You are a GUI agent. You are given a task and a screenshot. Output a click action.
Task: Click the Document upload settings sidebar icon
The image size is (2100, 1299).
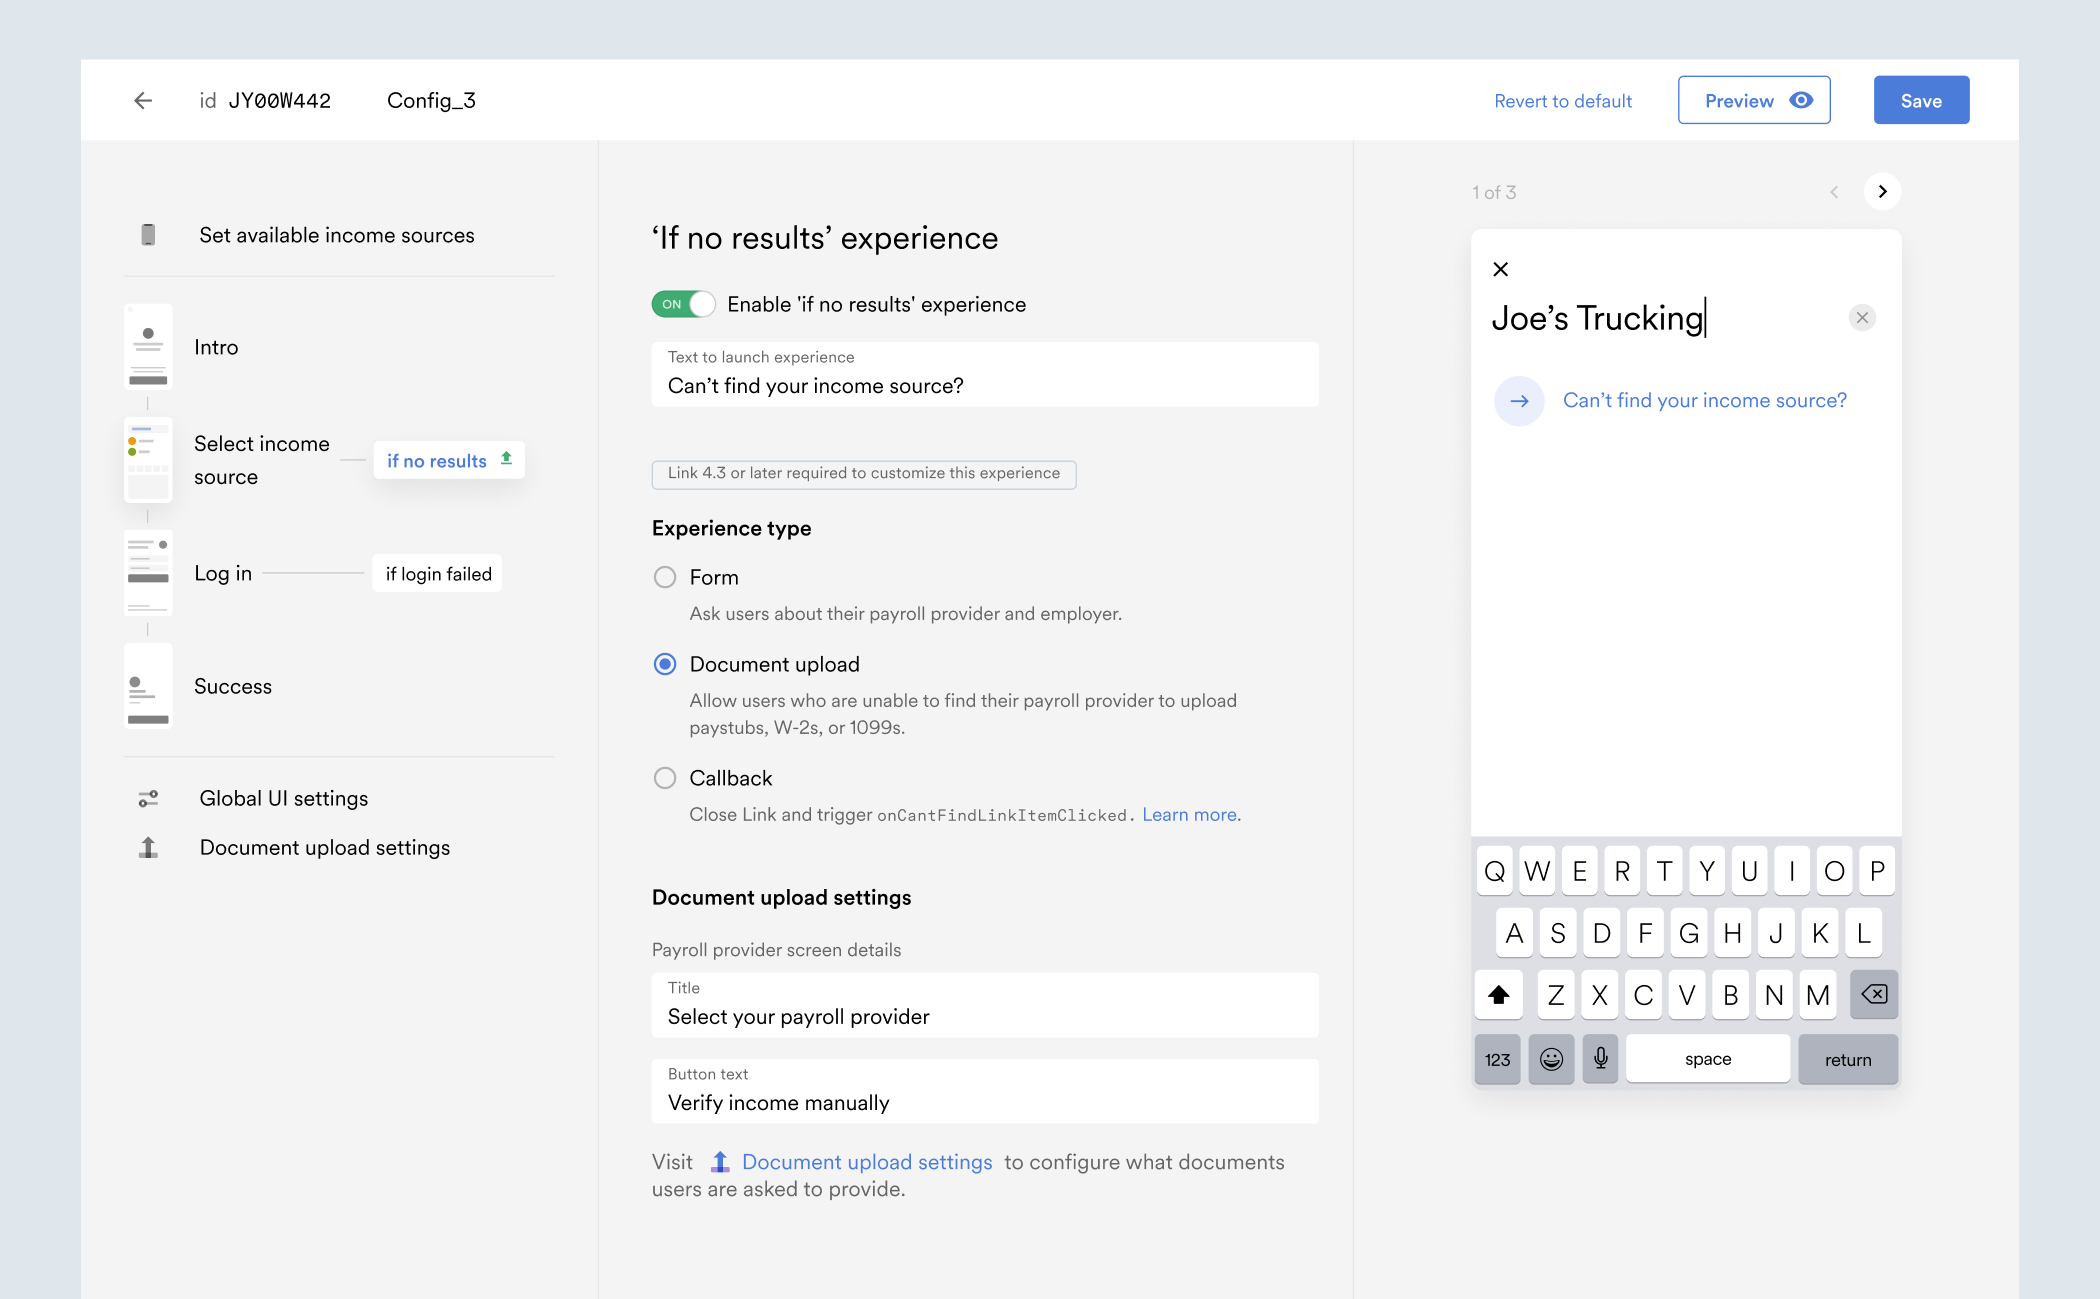tap(148, 848)
